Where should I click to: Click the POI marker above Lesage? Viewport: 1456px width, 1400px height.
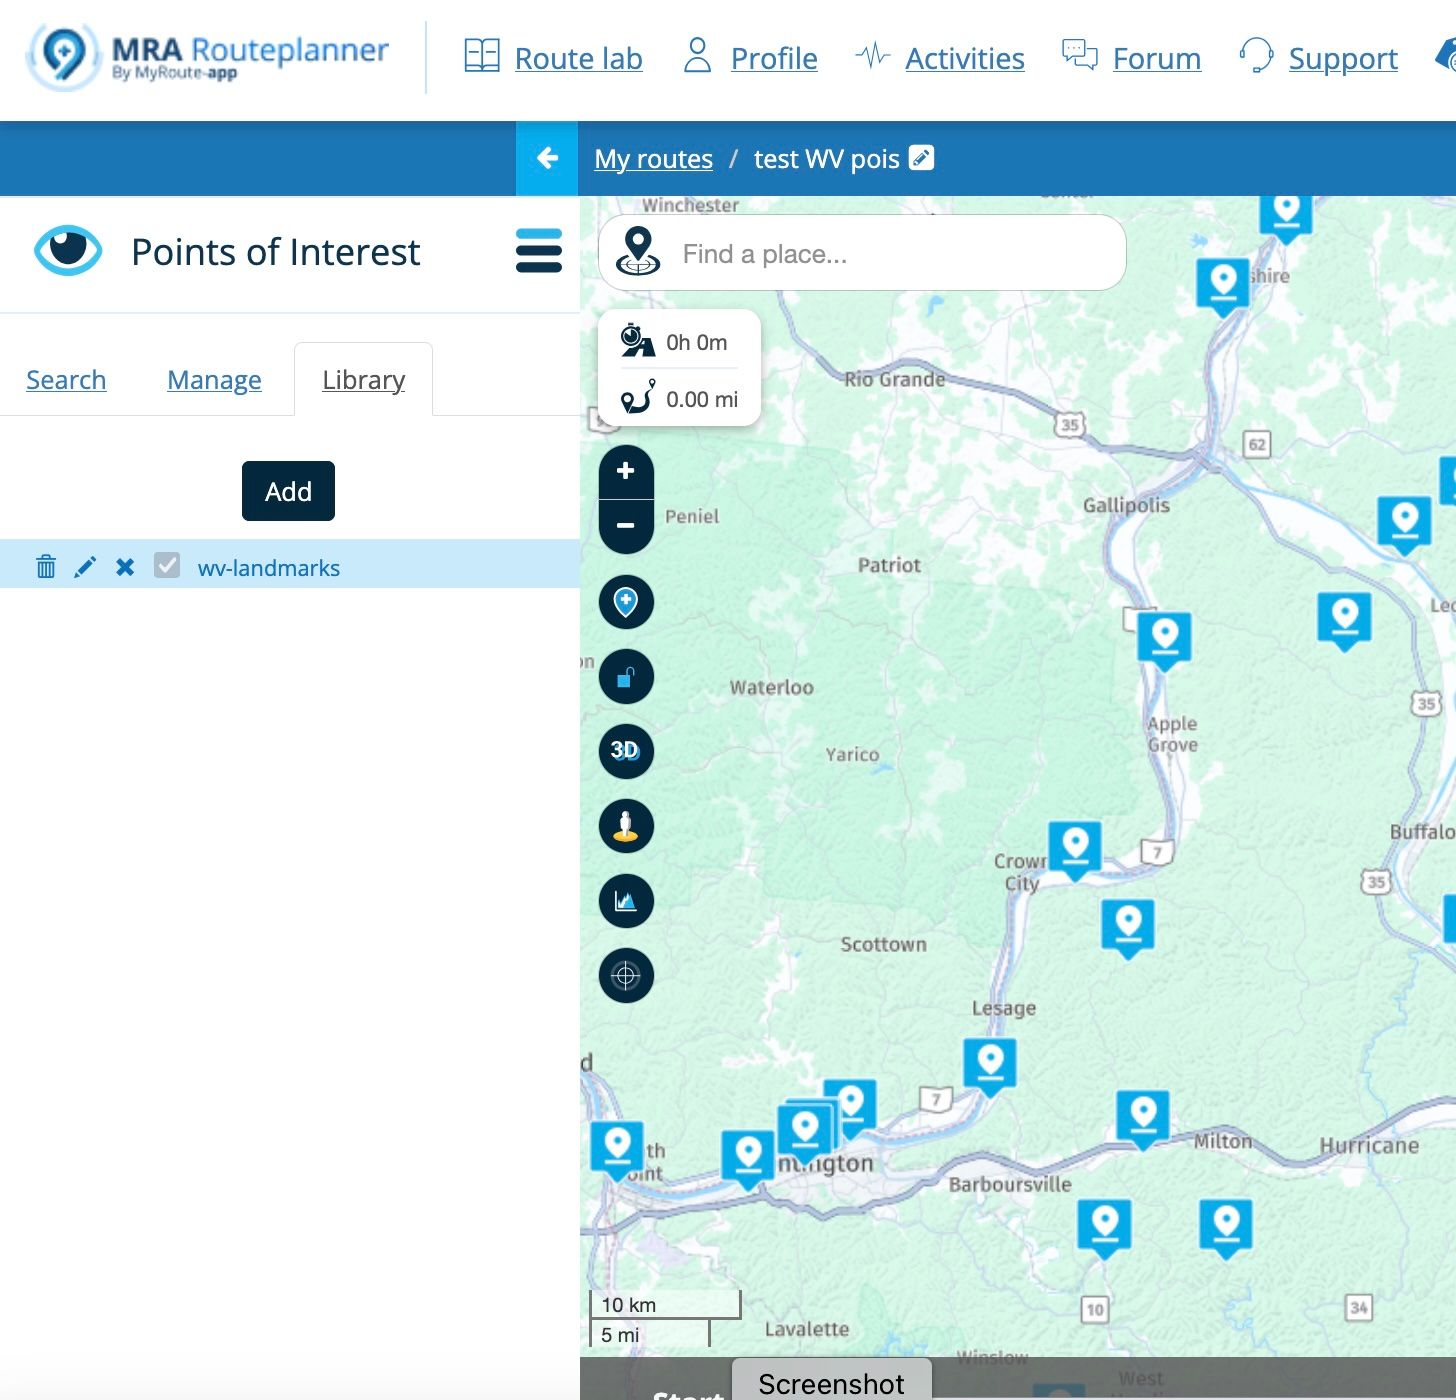1128,927
